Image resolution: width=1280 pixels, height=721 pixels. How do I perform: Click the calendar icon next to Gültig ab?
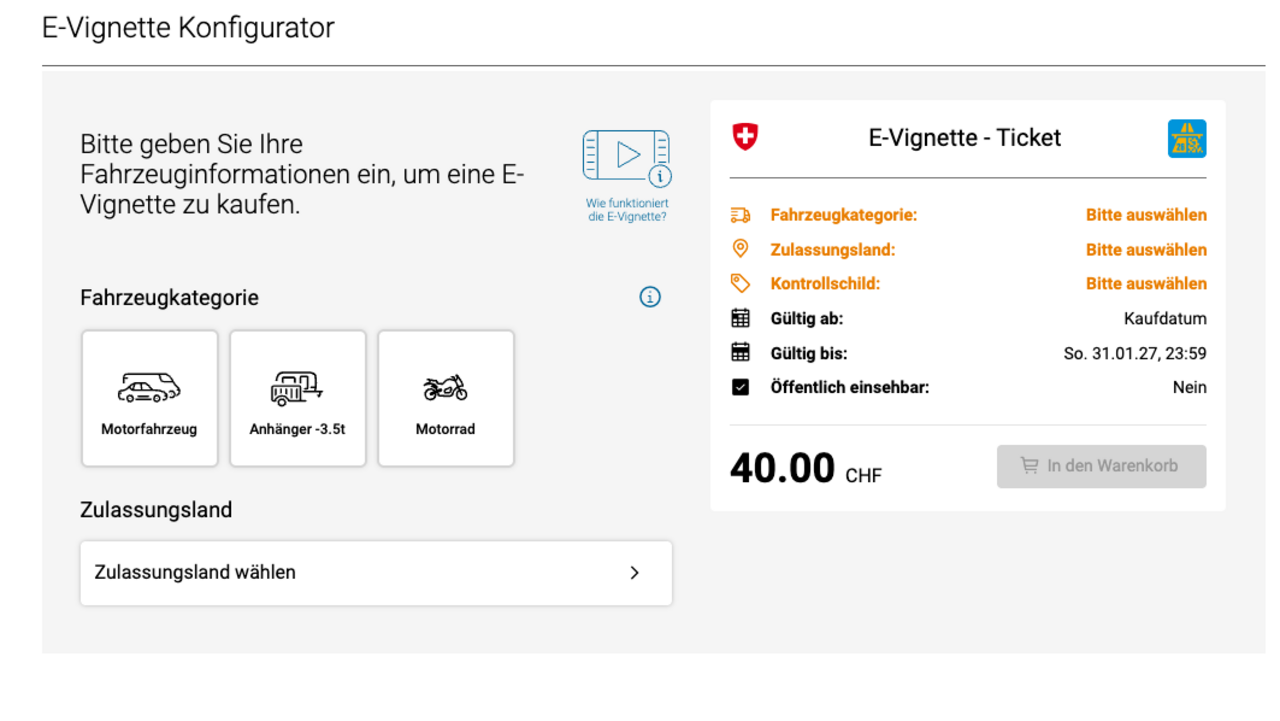pyautogui.click(x=741, y=318)
